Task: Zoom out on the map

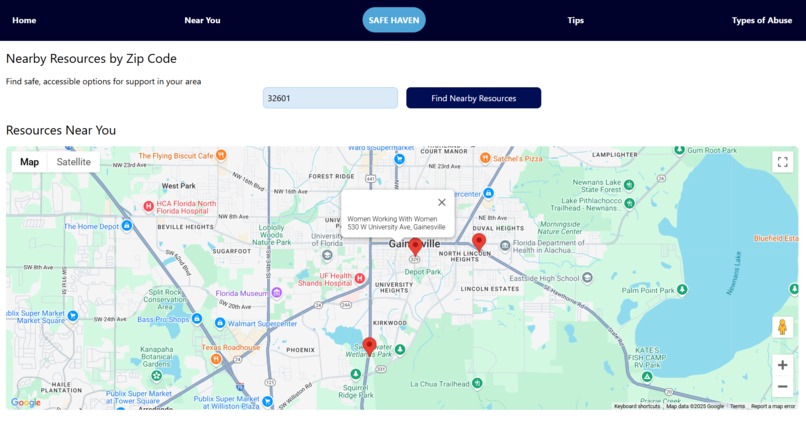Action: click(x=782, y=387)
